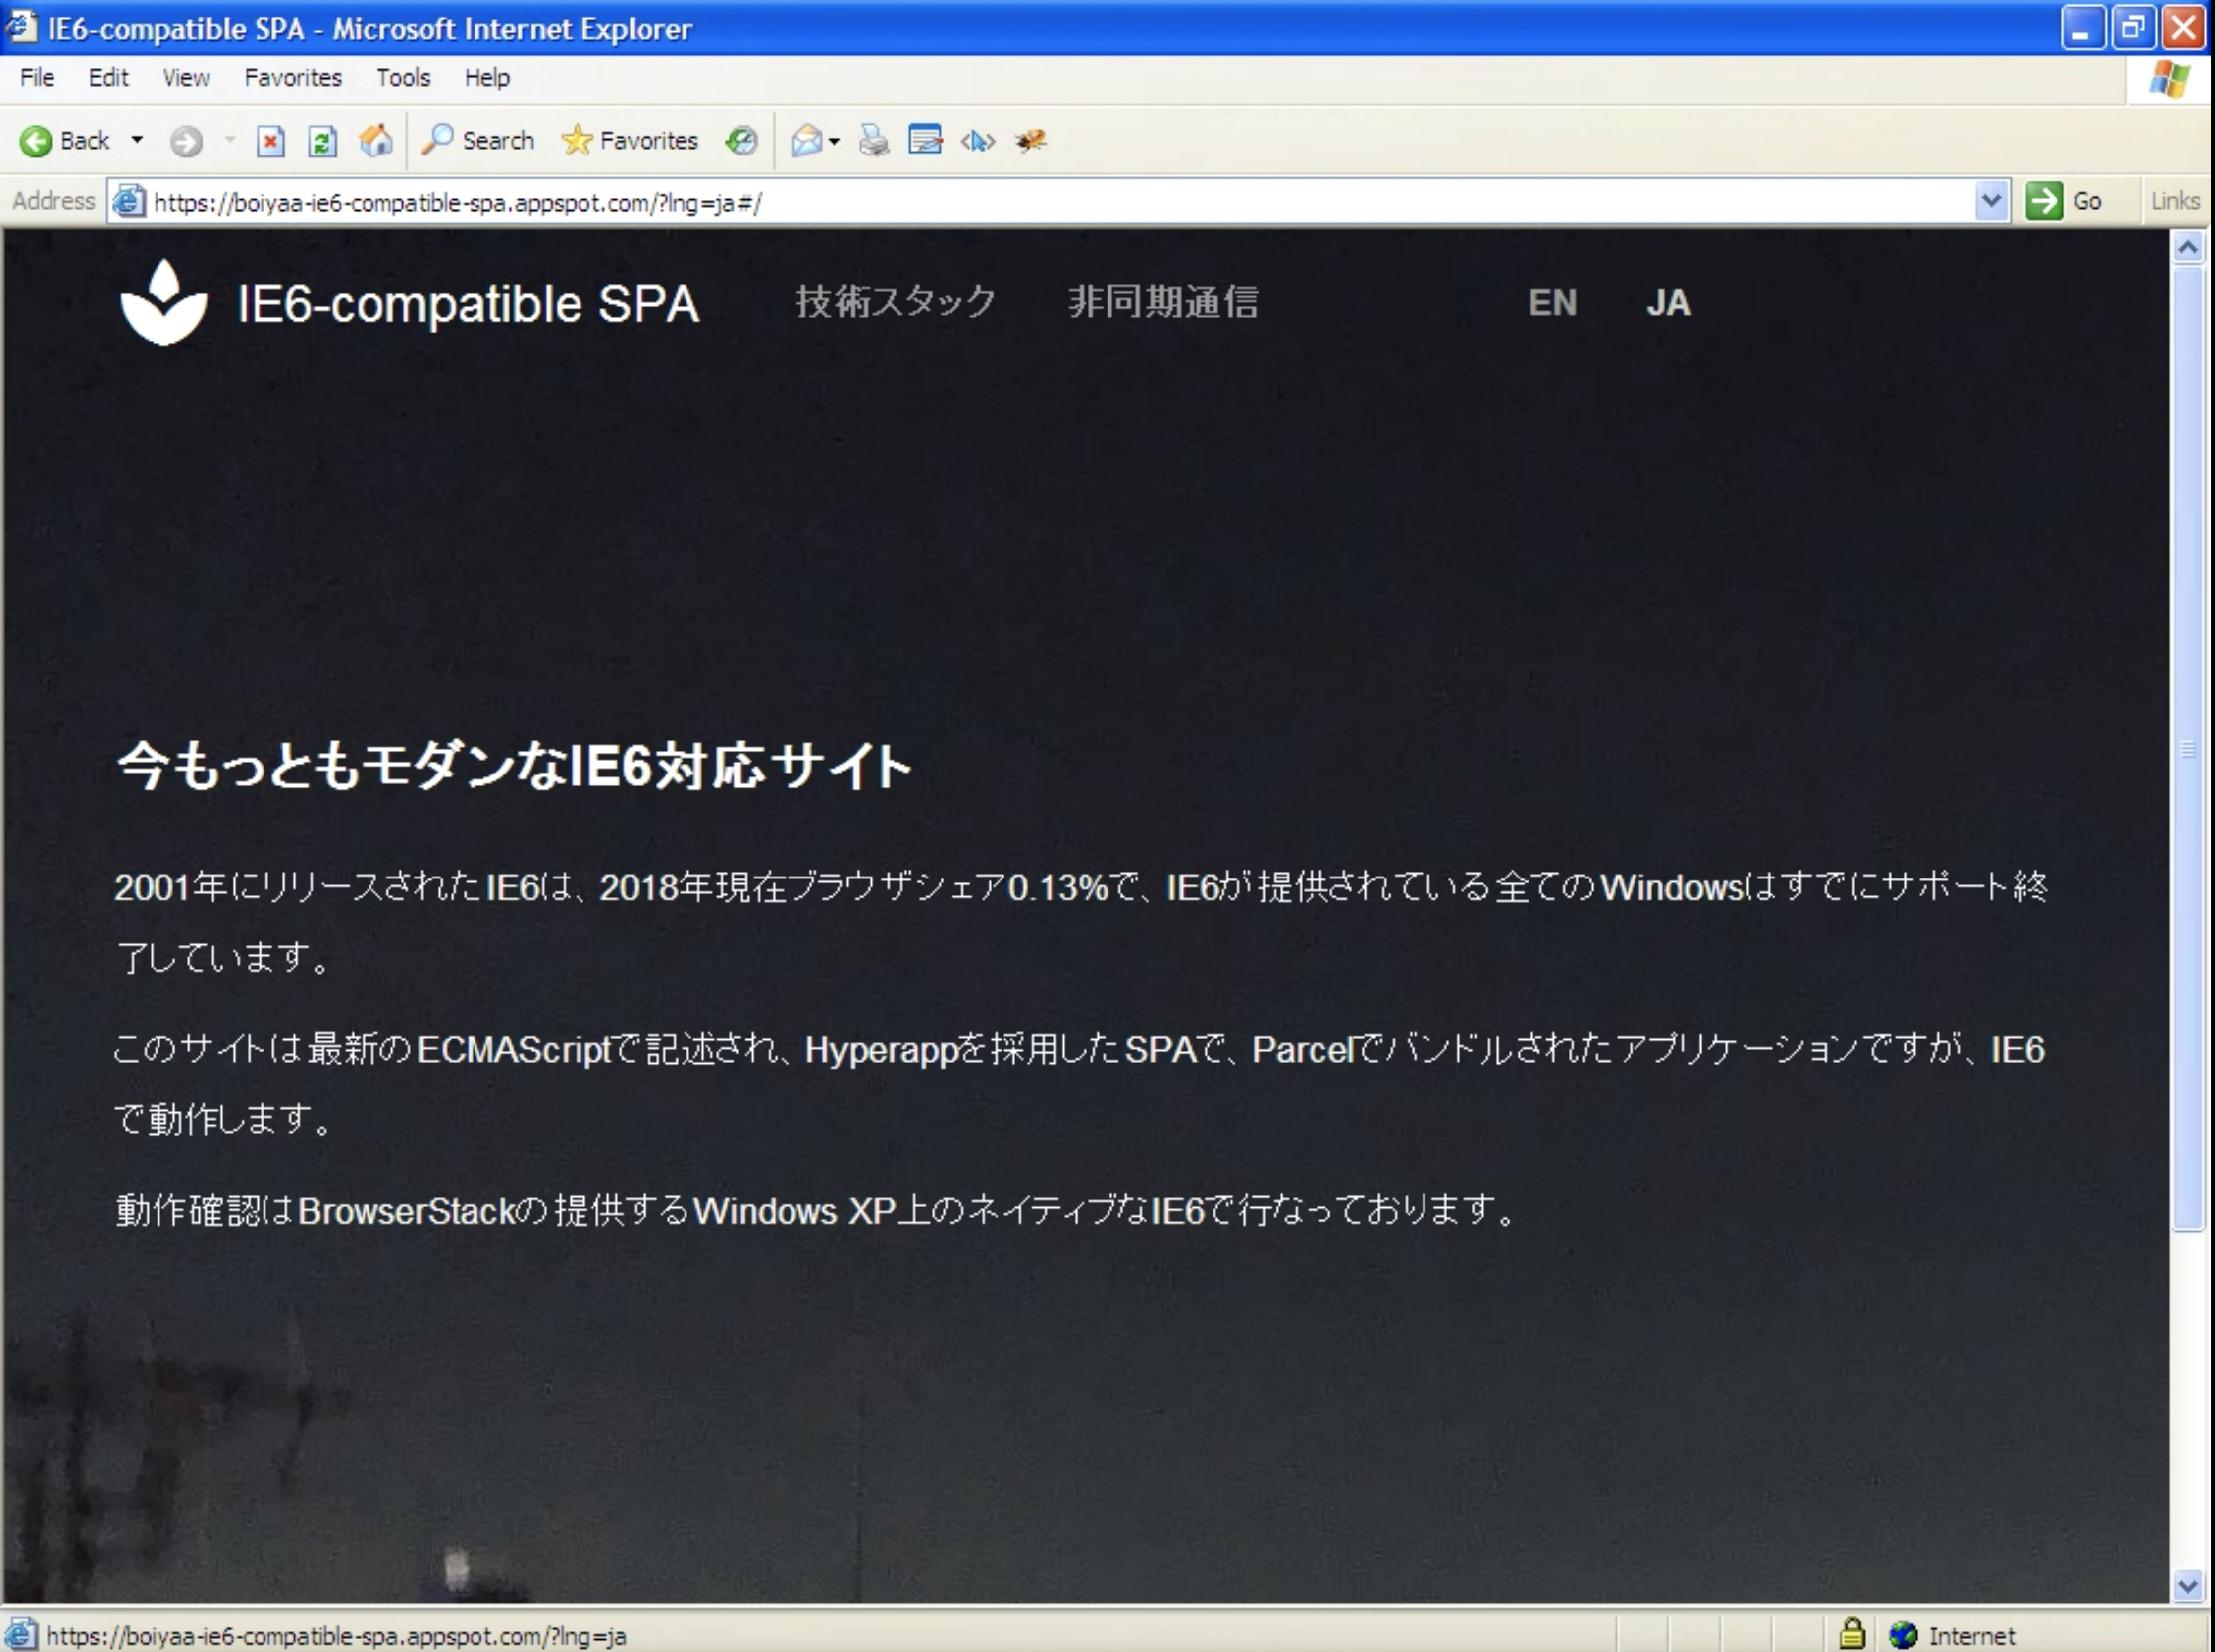This screenshot has height=1652, width=2215.
Task: Expand the Mail dropdown arrow
Action: (x=834, y=141)
